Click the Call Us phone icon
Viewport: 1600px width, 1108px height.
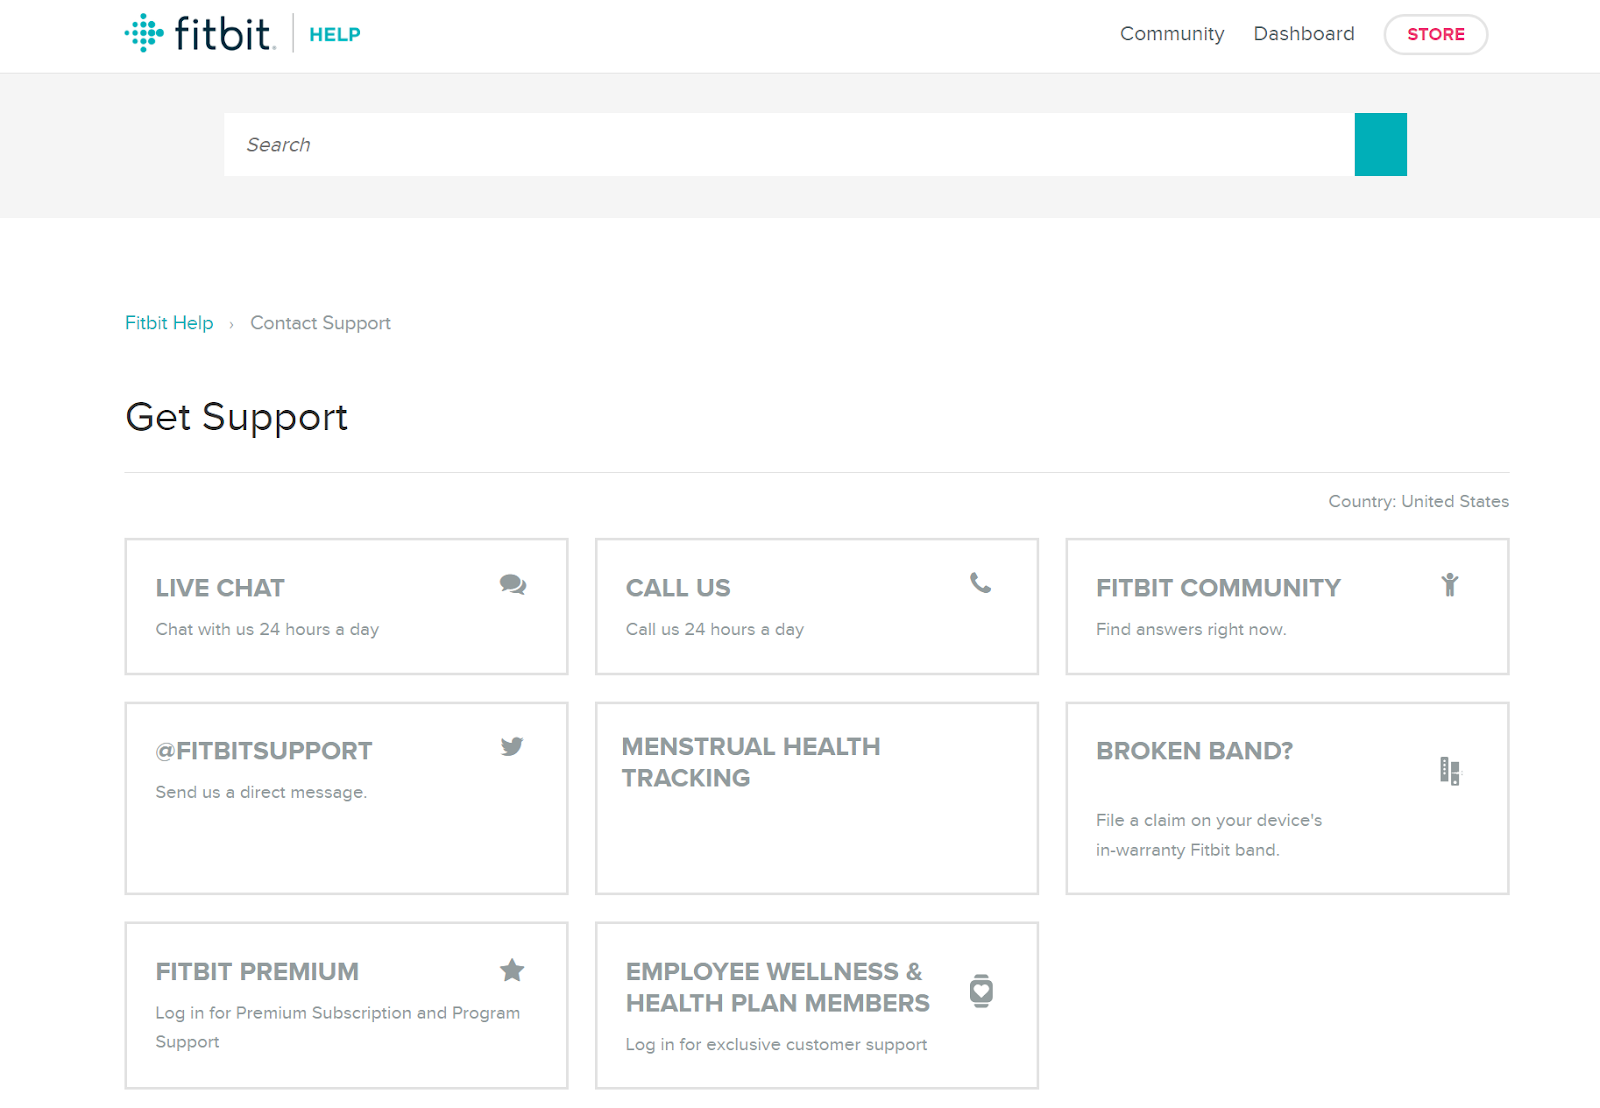click(x=981, y=583)
